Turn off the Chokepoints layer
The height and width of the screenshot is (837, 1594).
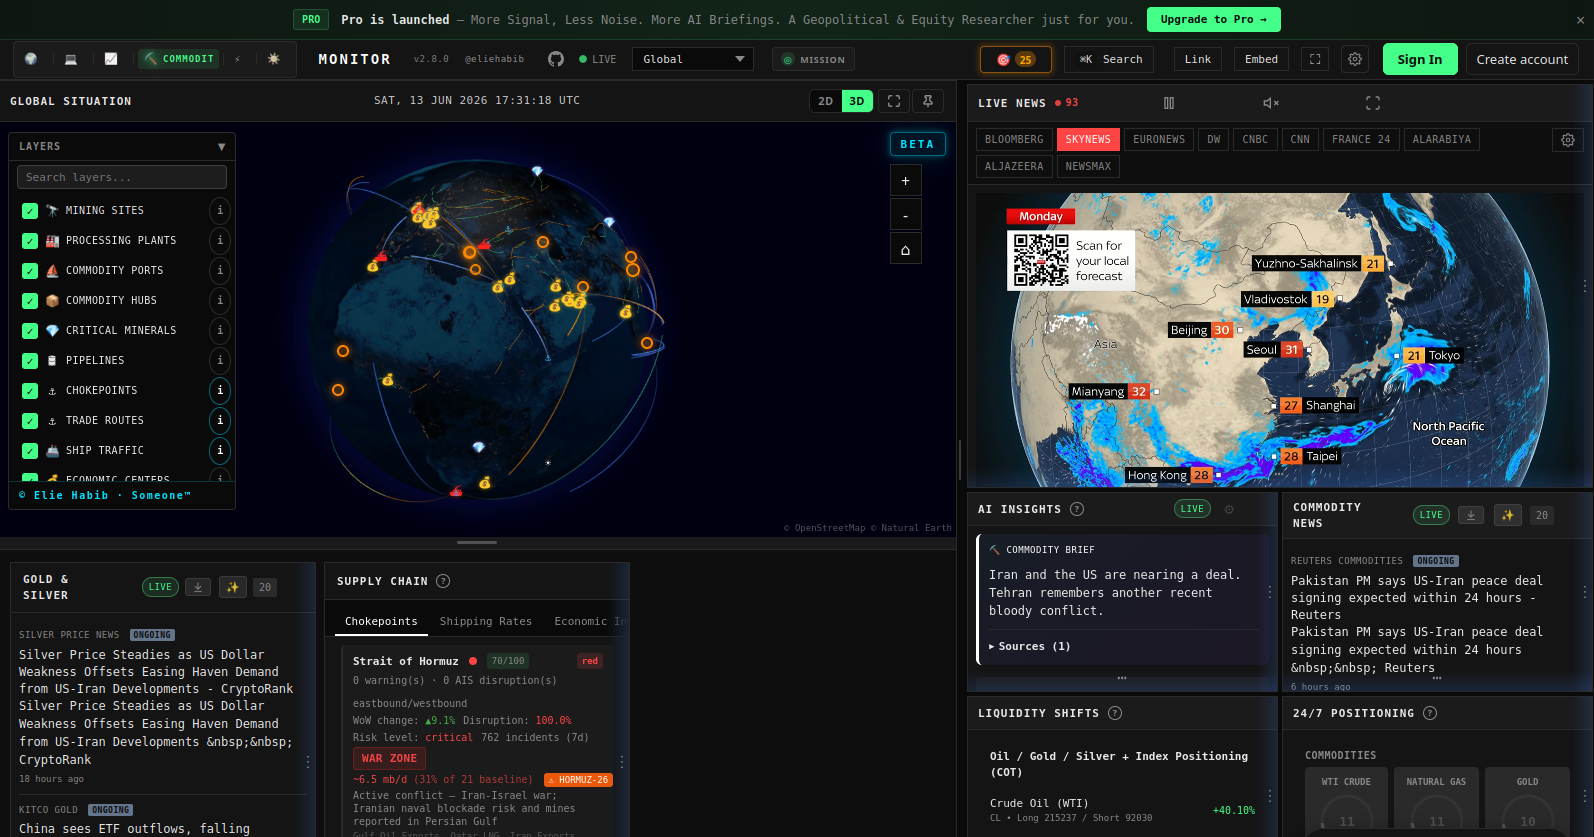30,391
